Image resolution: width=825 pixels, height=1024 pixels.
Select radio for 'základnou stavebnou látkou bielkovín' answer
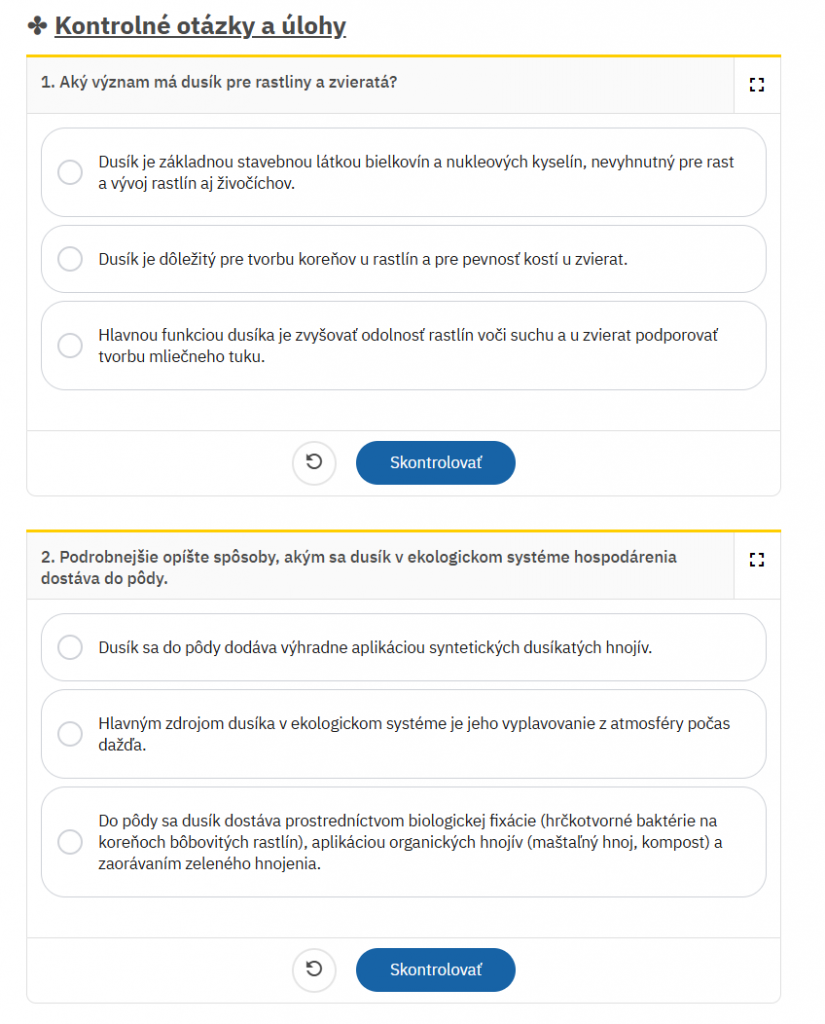(70, 173)
